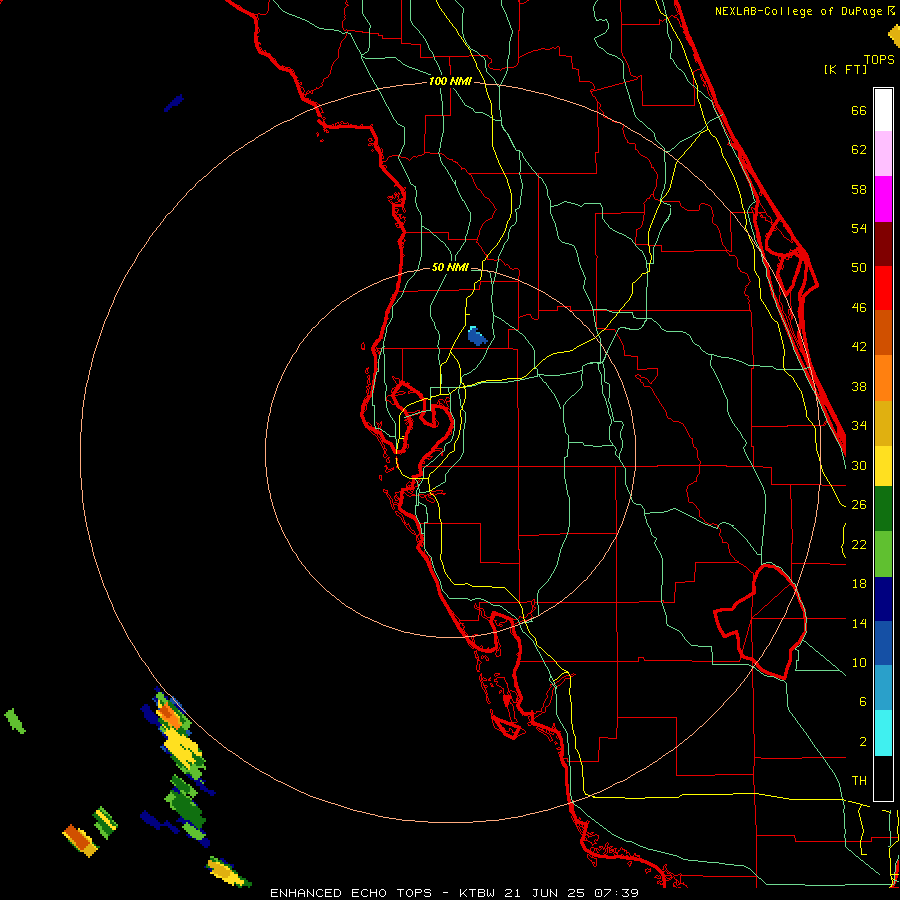Viewport: 900px width, 900px height.
Task: Click the Lake Okeechobee outline
Action: [x=761, y=621]
